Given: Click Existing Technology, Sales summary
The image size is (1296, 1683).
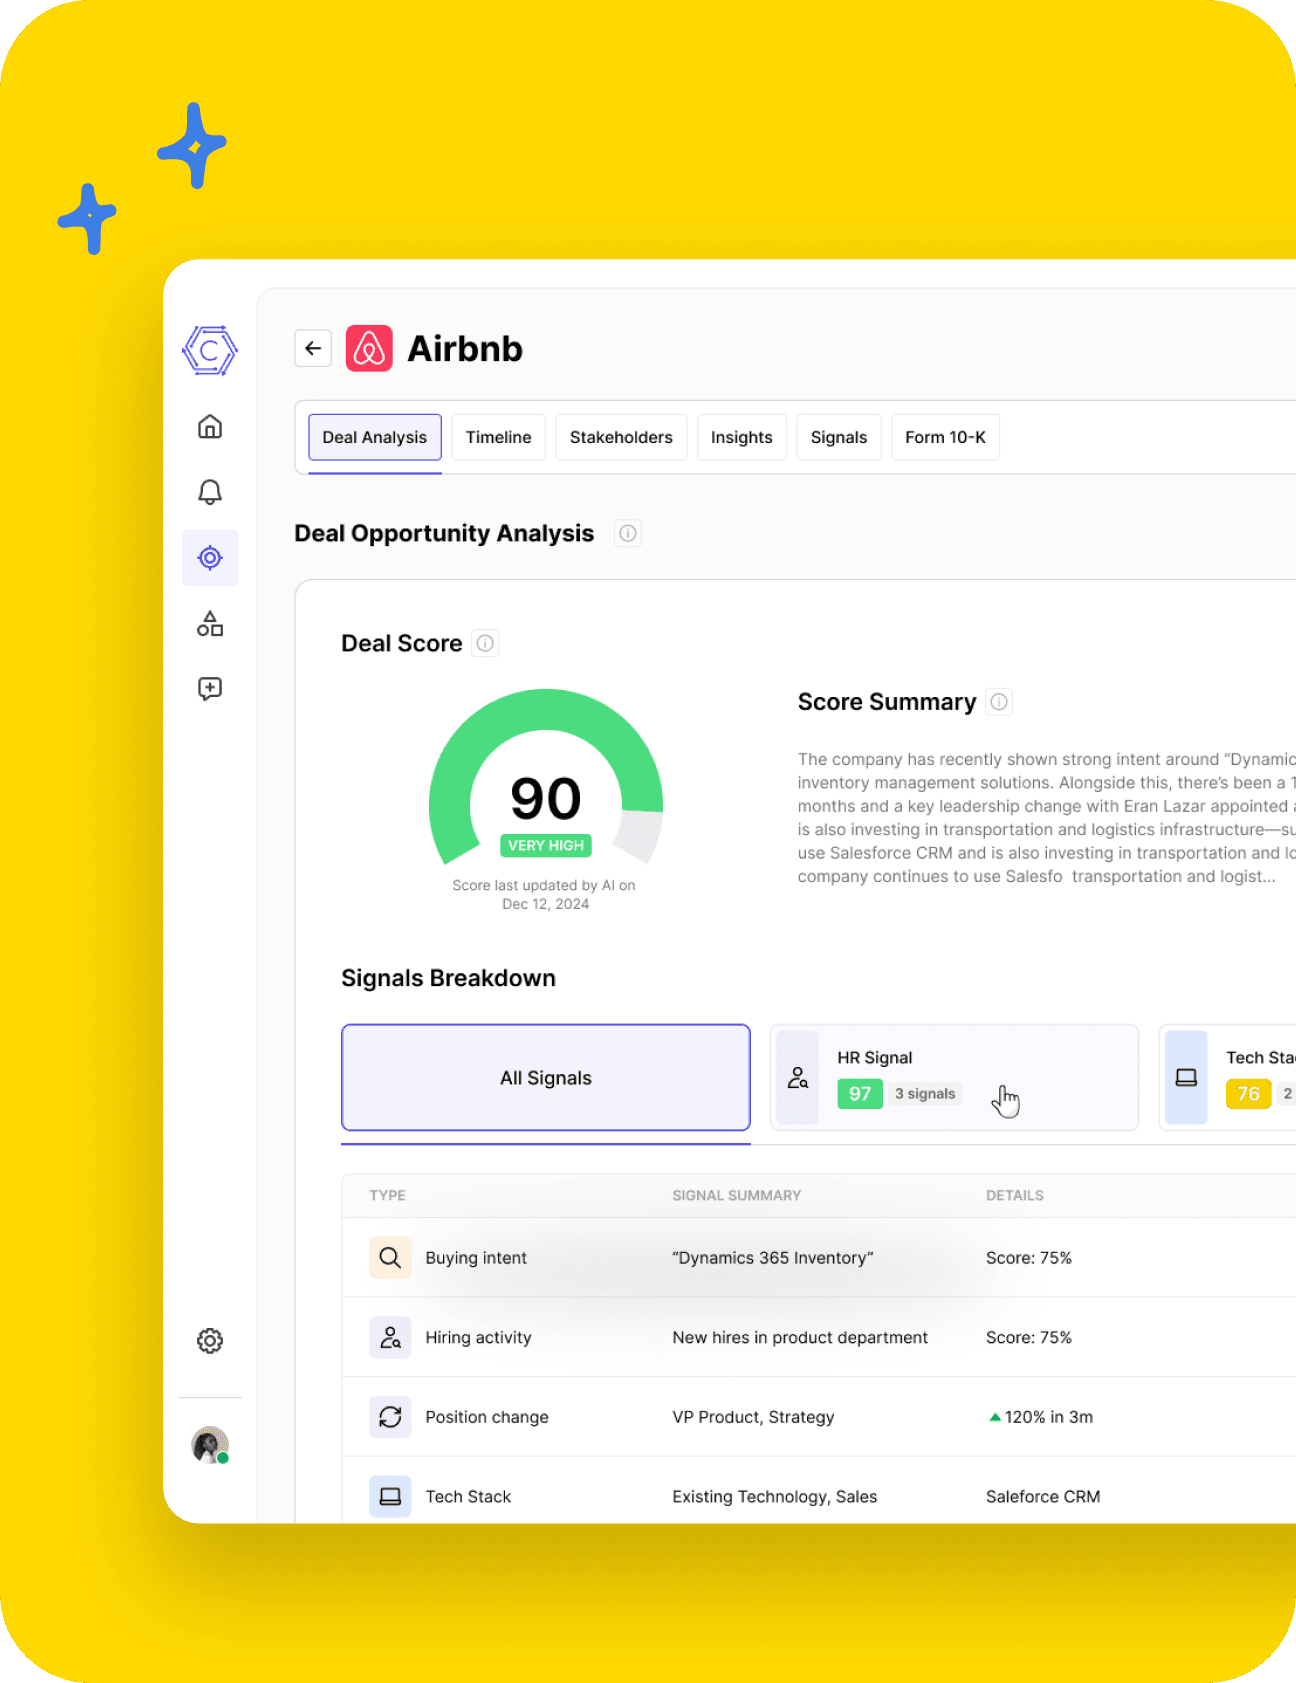Looking at the screenshot, I should [x=775, y=1497].
